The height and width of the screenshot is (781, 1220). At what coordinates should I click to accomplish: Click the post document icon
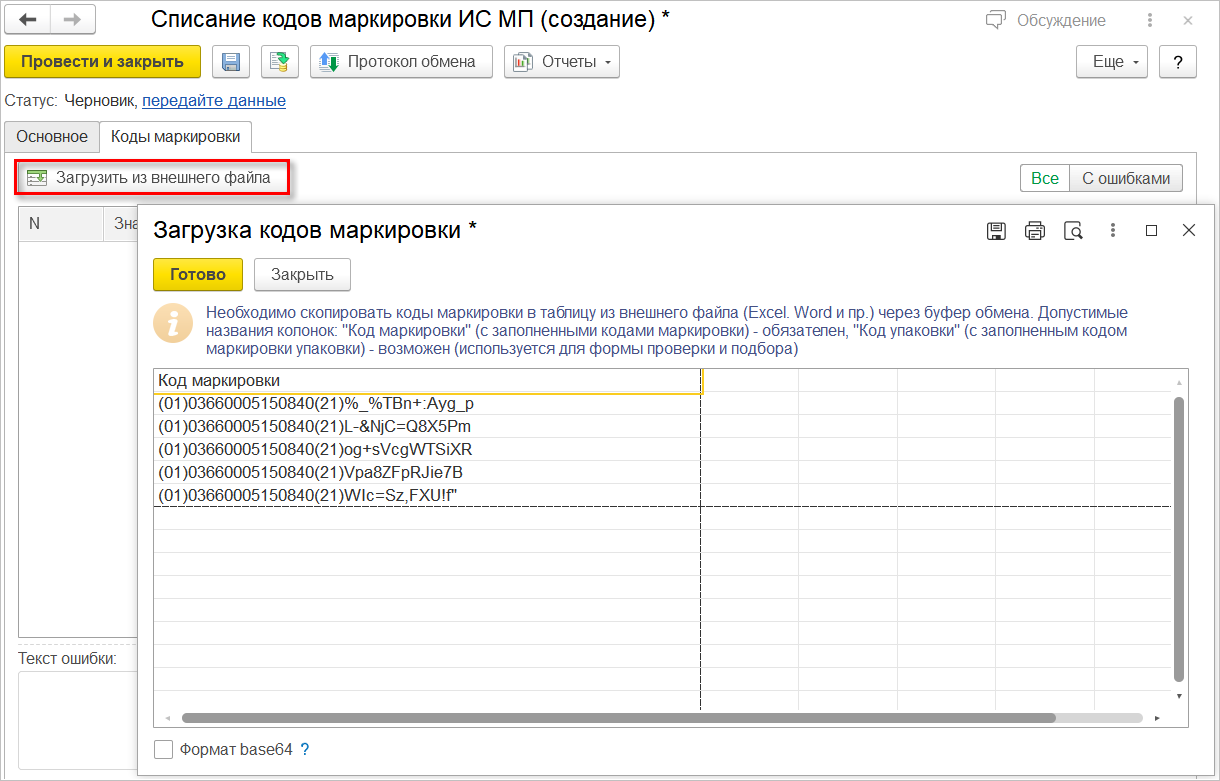pos(280,62)
